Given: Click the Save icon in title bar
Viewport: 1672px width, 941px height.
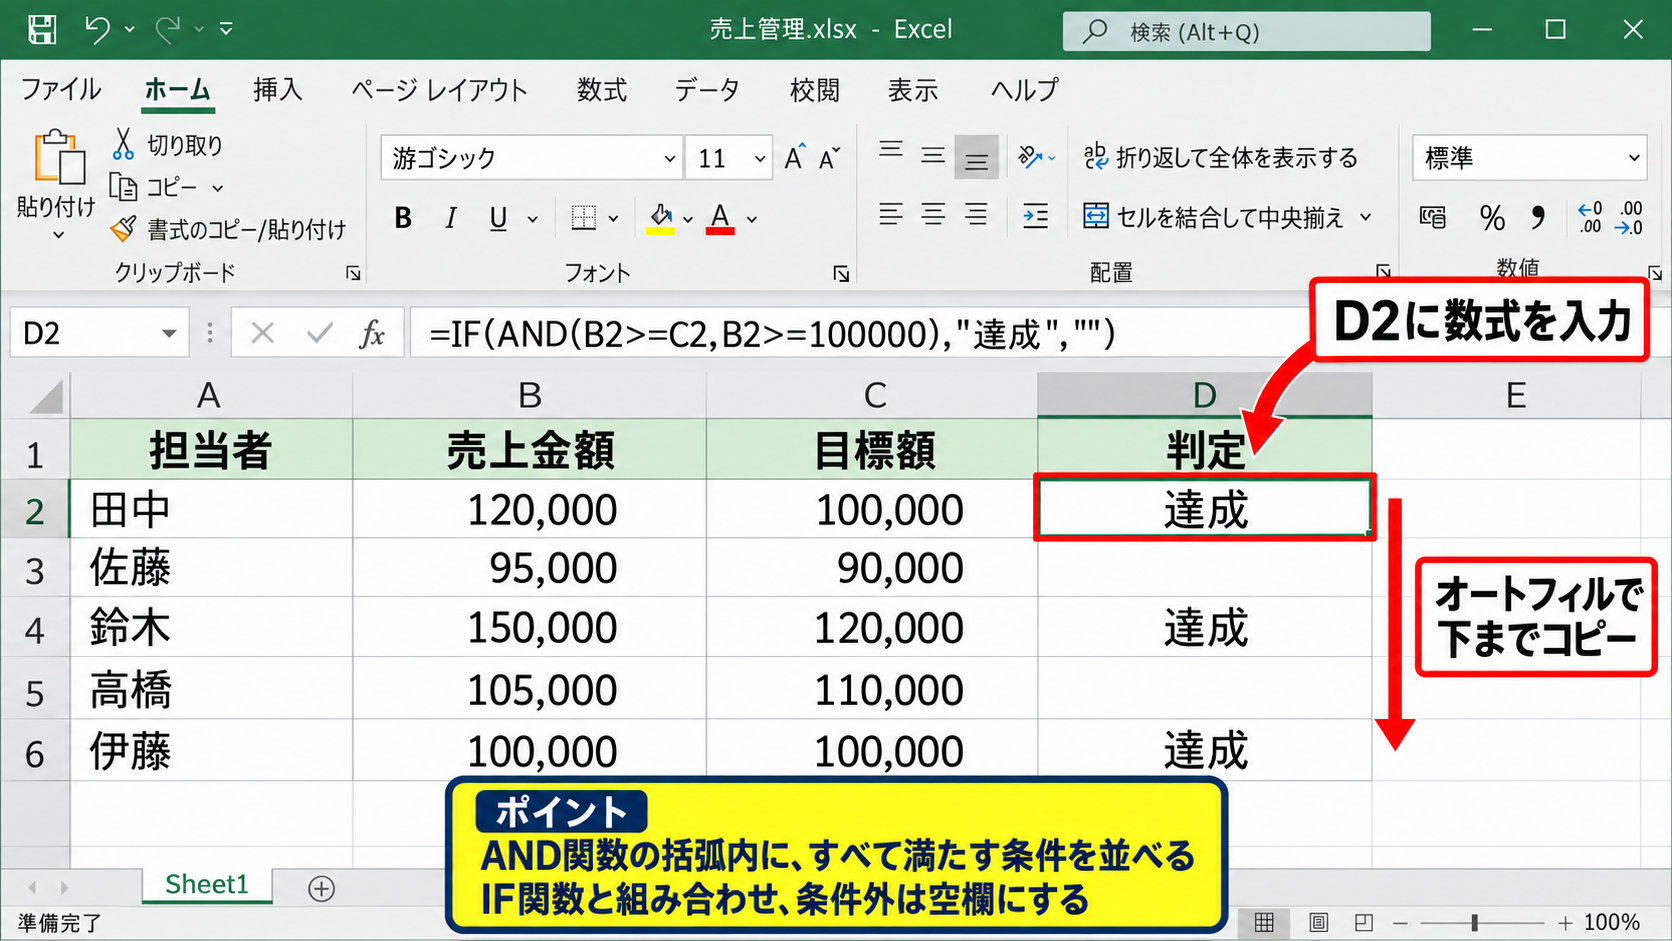Looking at the screenshot, I should 42,30.
